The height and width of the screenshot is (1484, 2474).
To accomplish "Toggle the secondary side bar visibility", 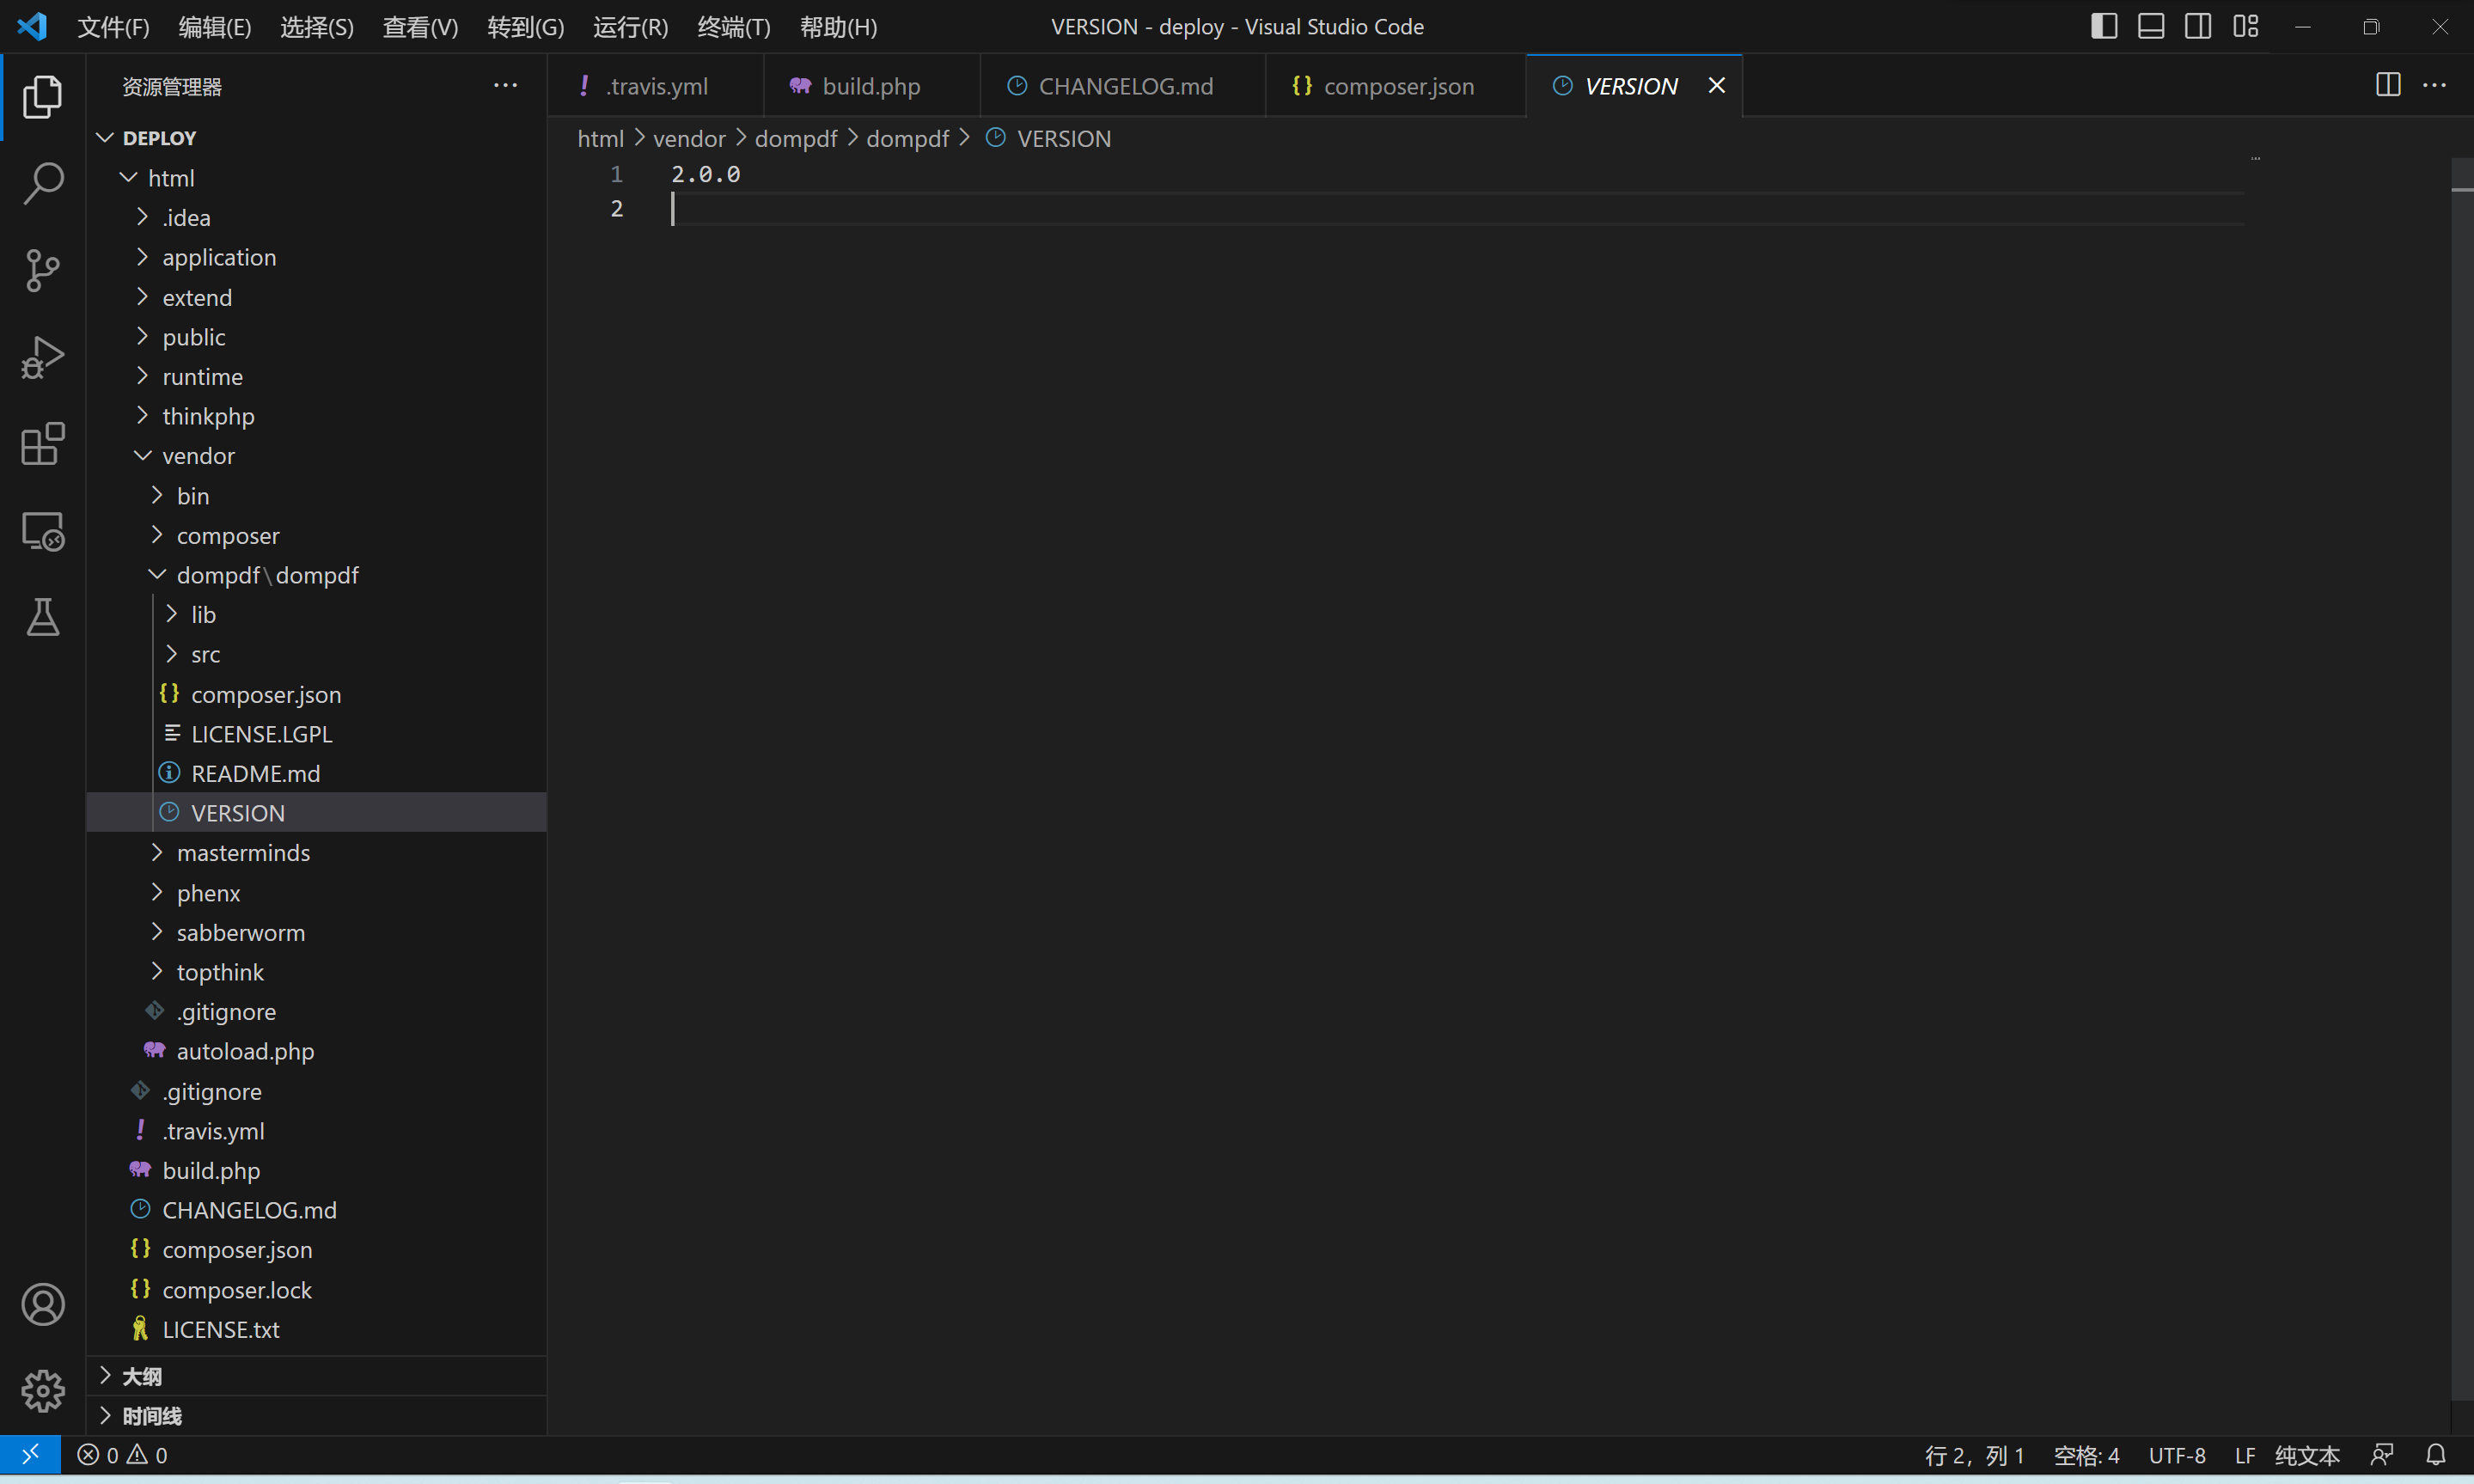I will coord(2198,27).
